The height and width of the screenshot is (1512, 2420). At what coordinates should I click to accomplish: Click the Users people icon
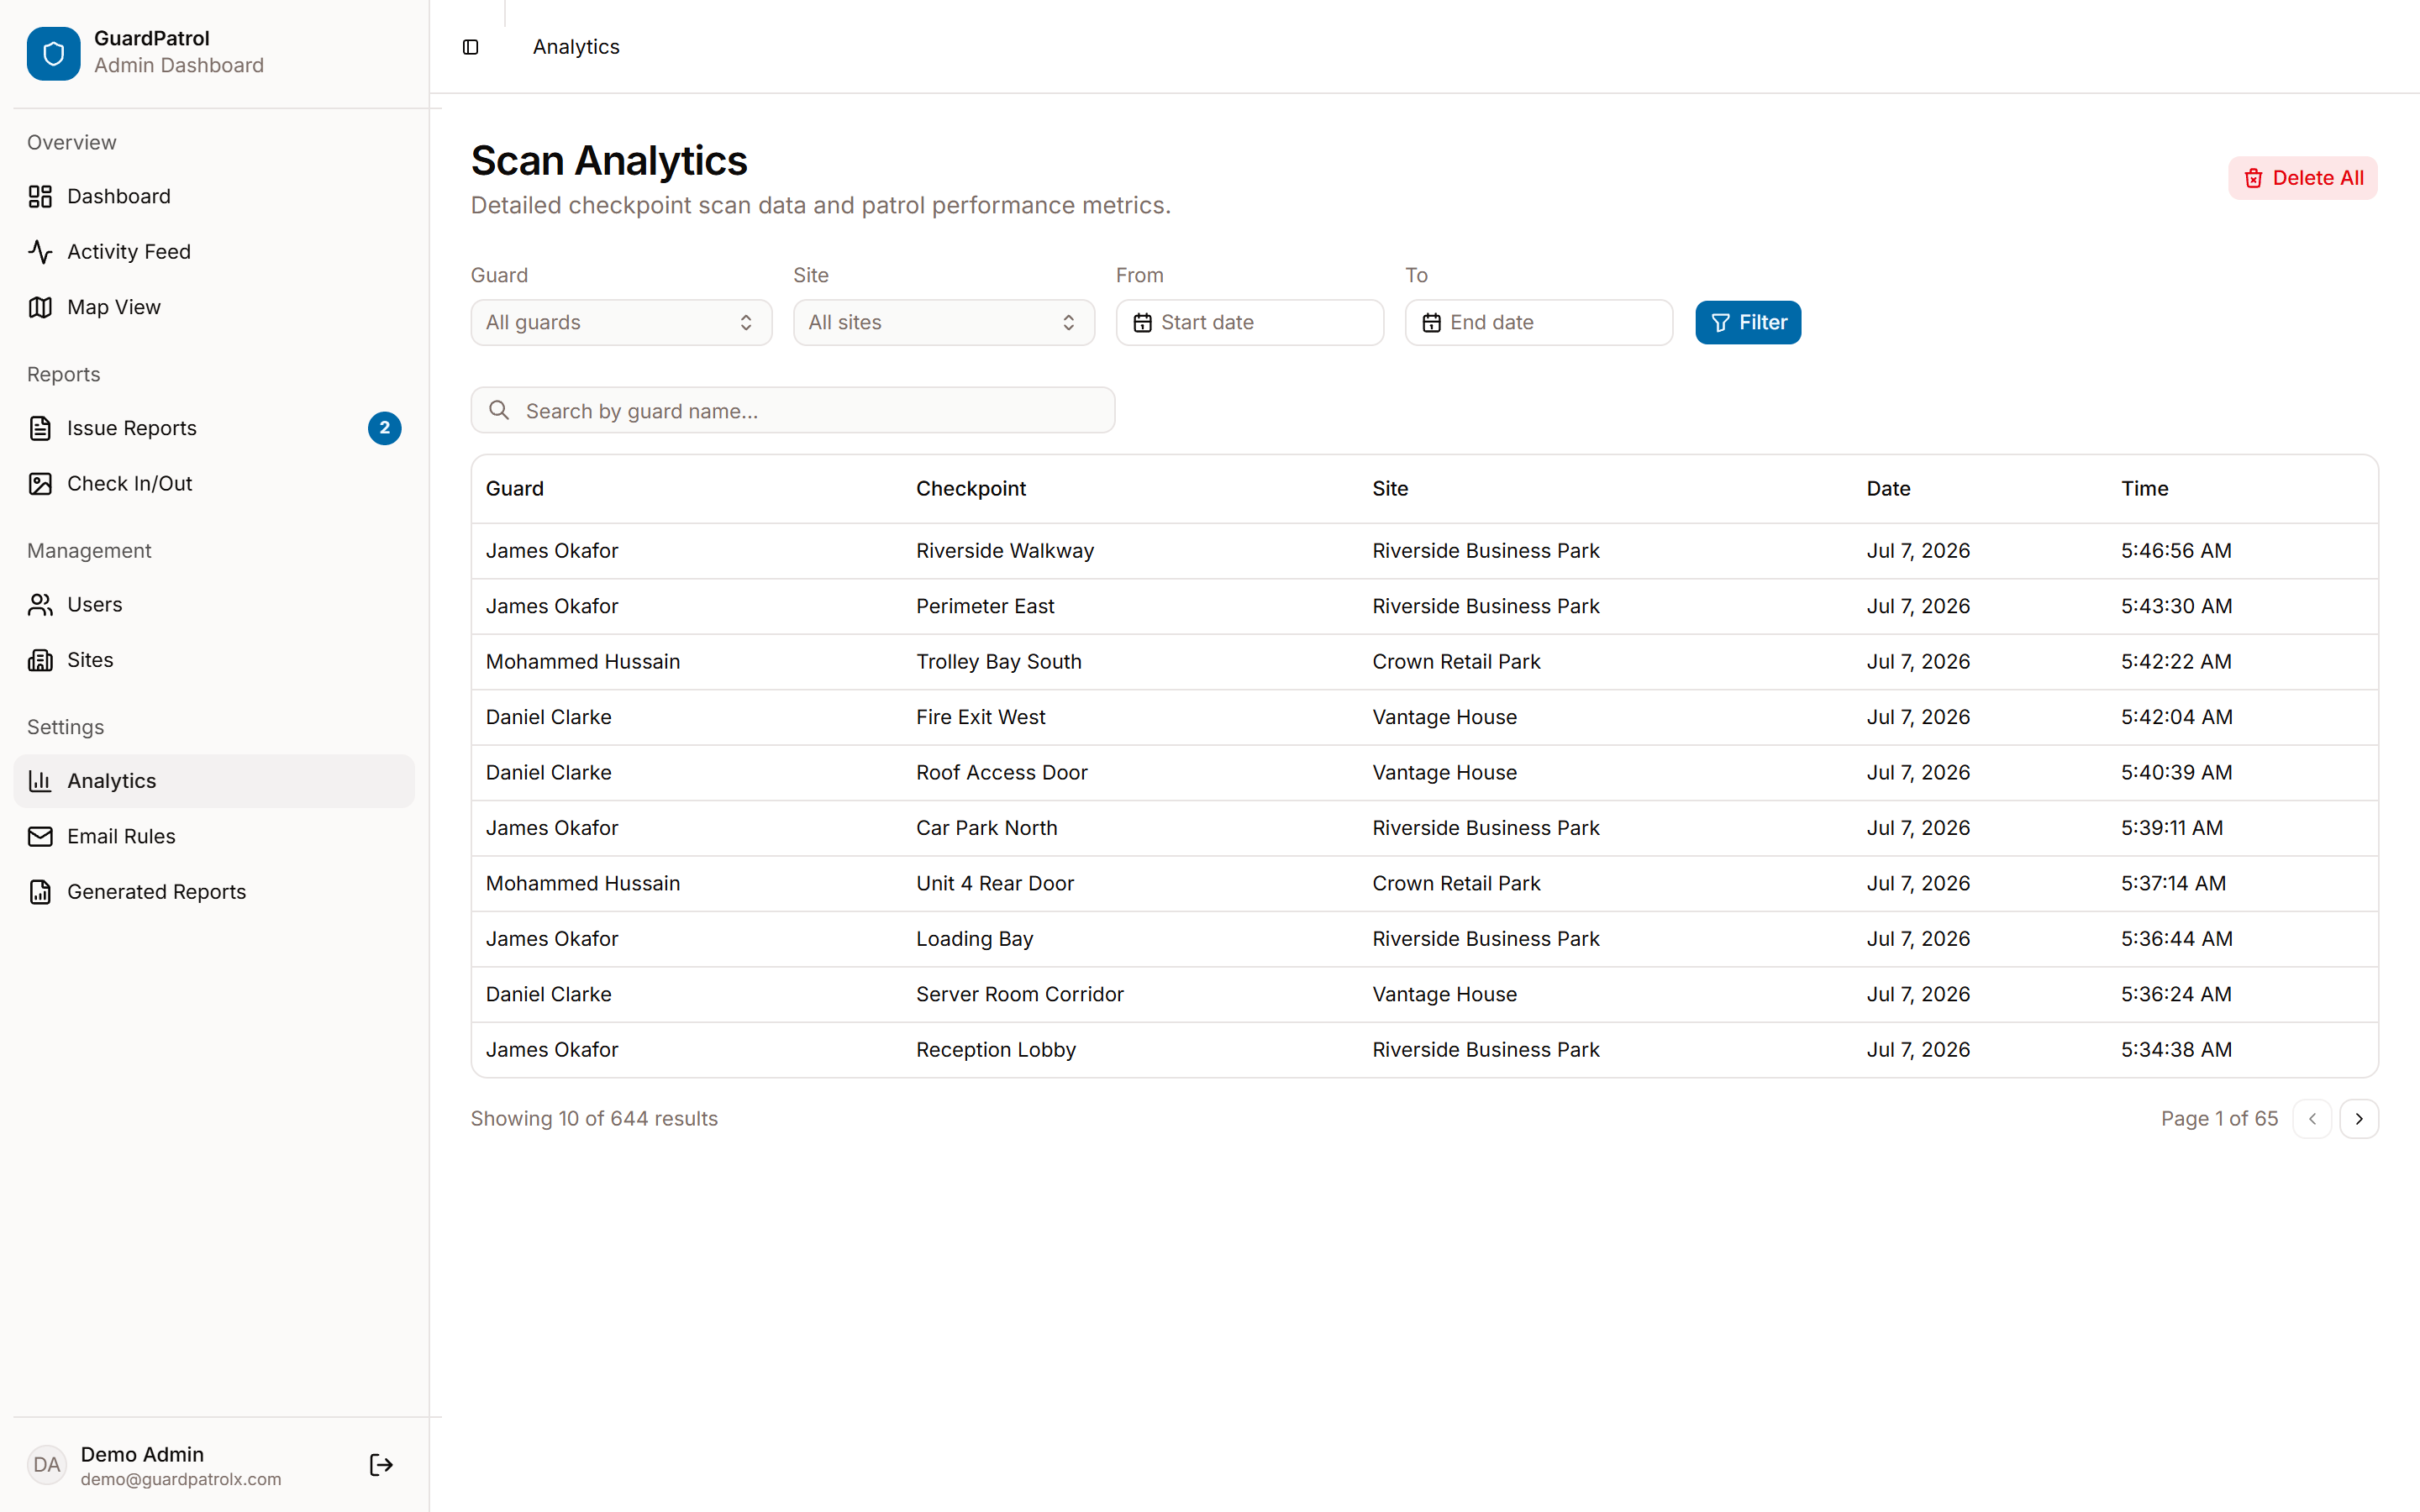click(x=40, y=605)
